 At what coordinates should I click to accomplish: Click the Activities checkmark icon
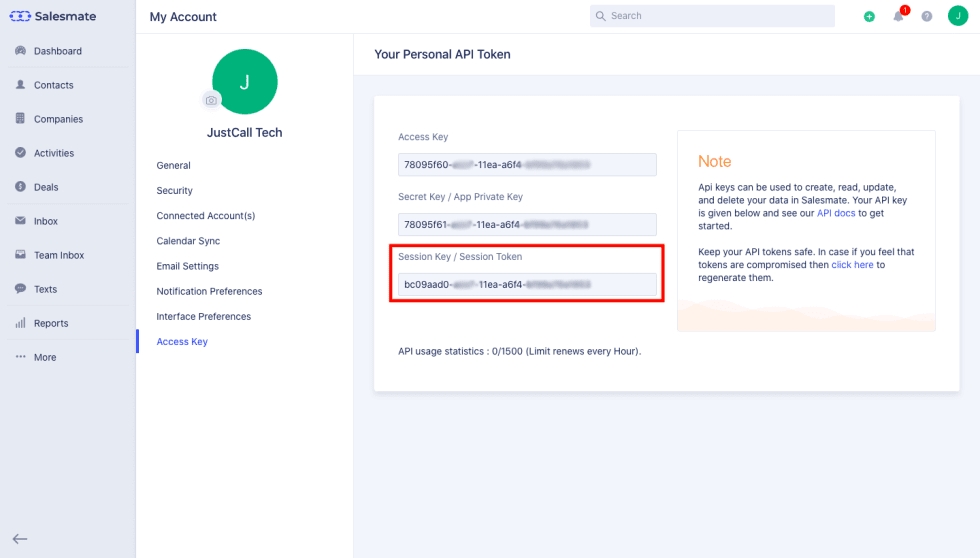(x=21, y=152)
